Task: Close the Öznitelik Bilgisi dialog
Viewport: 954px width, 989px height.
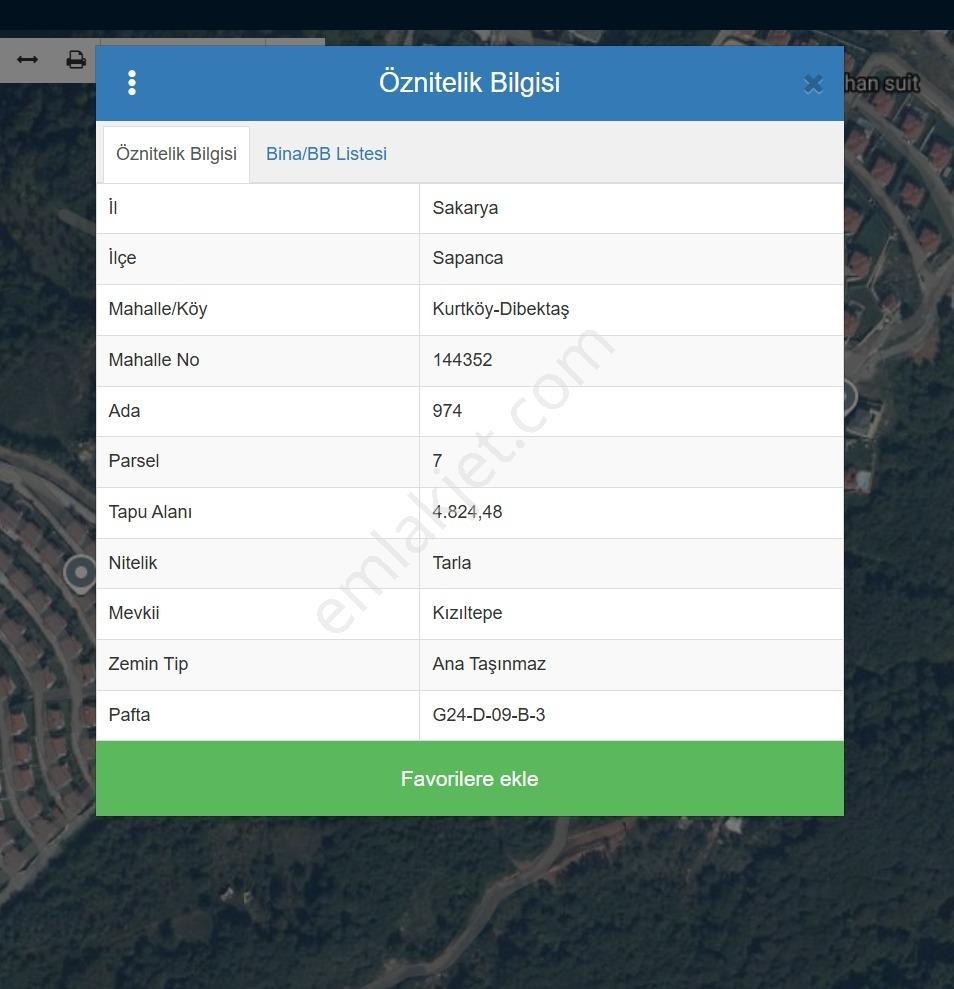Action: [x=813, y=83]
